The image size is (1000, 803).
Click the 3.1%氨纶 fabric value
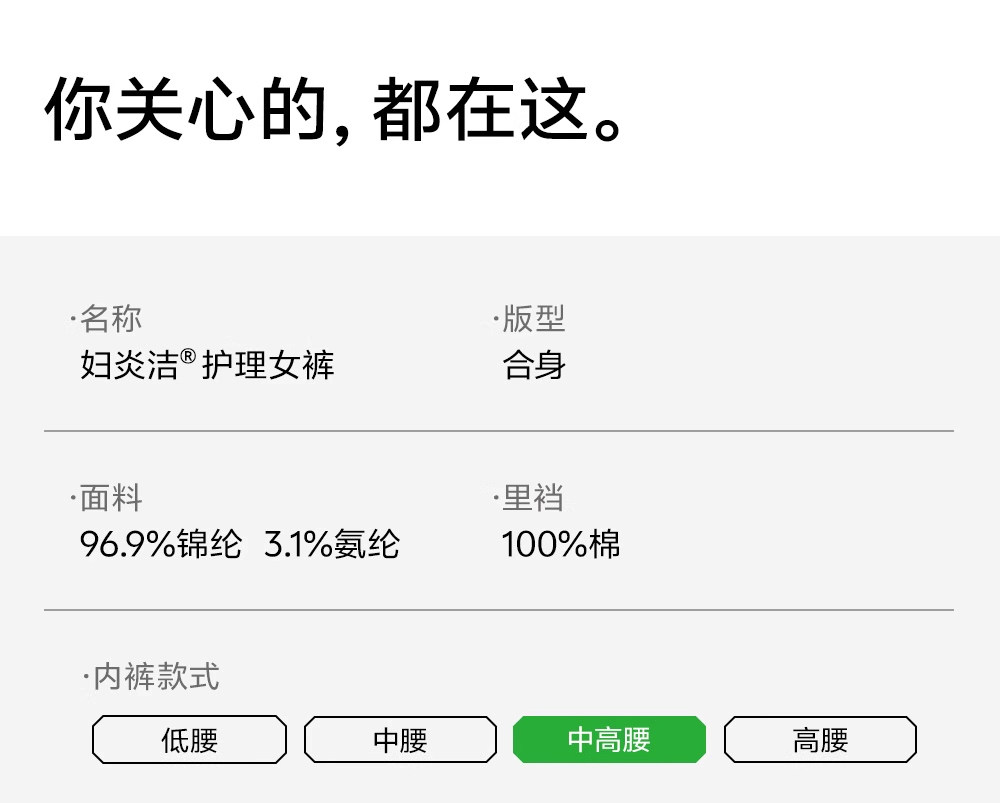tap(332, 545)
